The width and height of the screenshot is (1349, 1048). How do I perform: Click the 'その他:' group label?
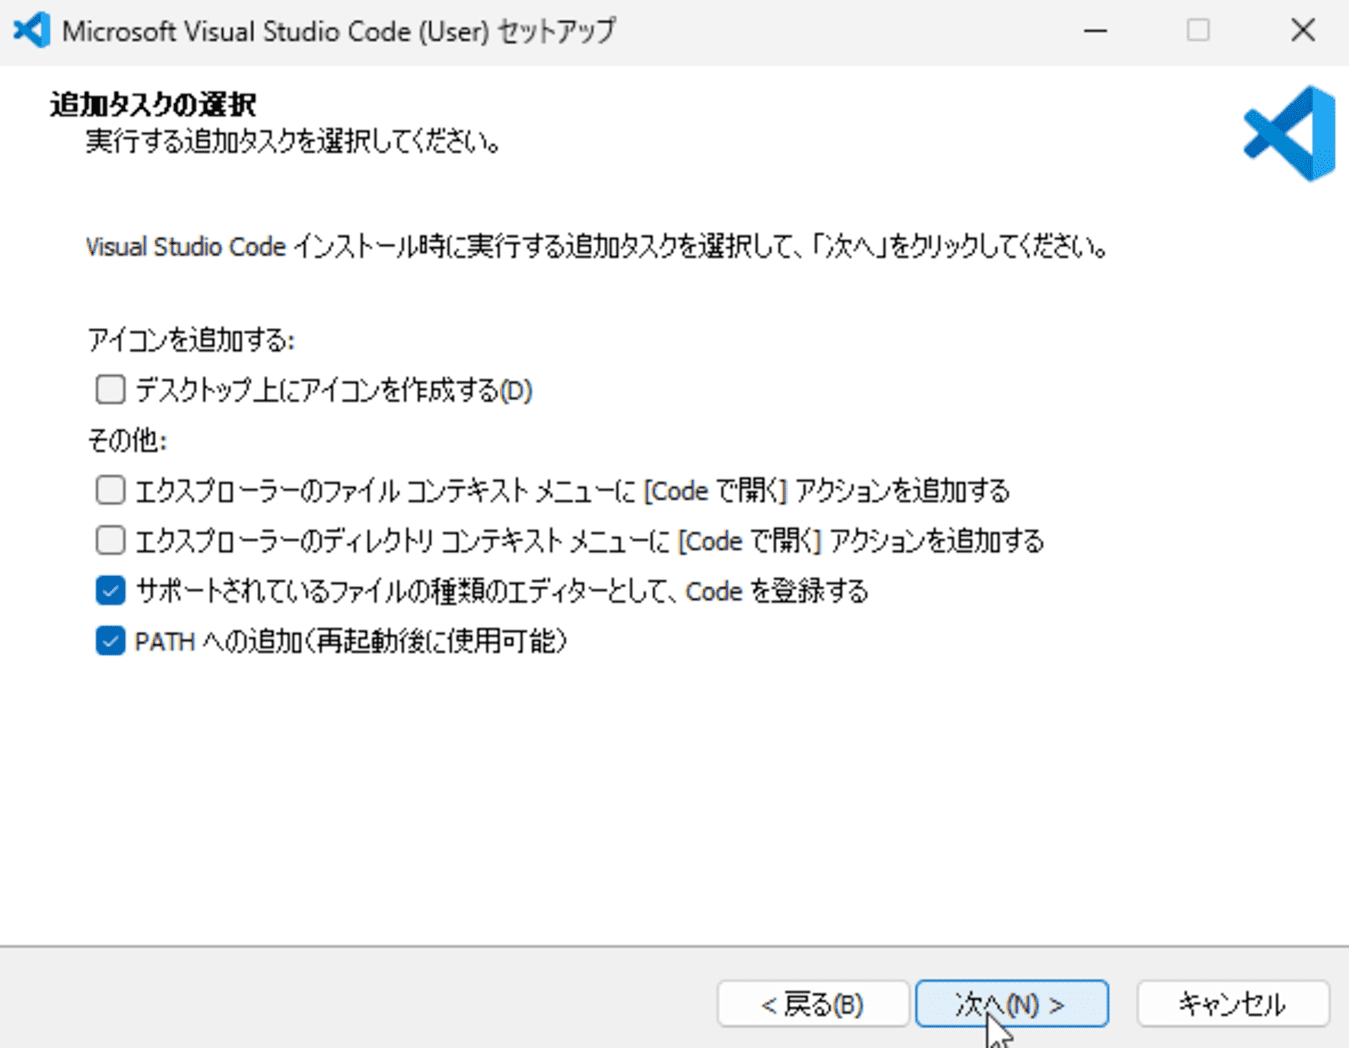click(127, 440)
